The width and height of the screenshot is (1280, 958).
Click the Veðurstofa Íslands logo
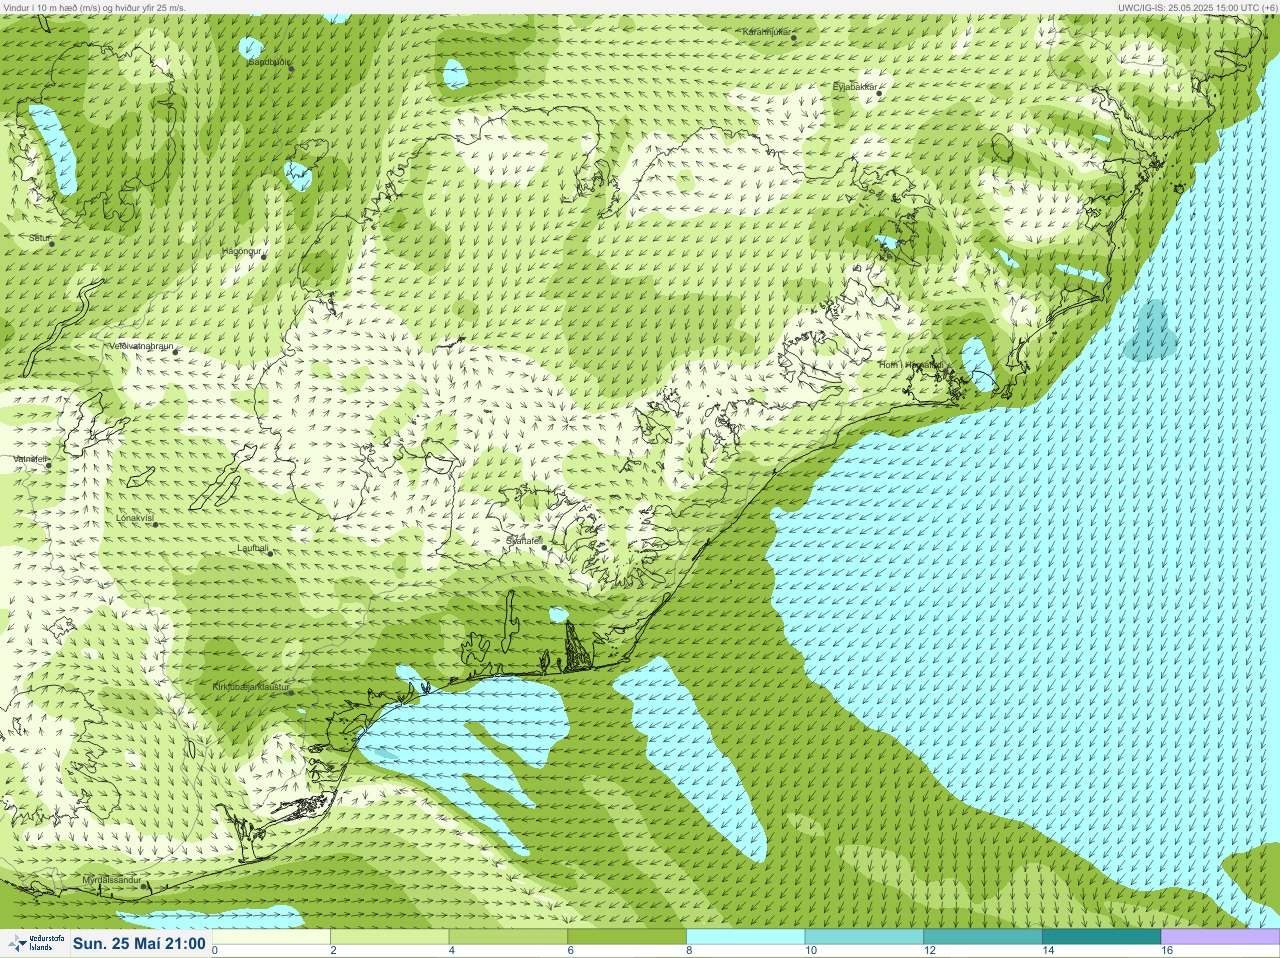point(35,943)
